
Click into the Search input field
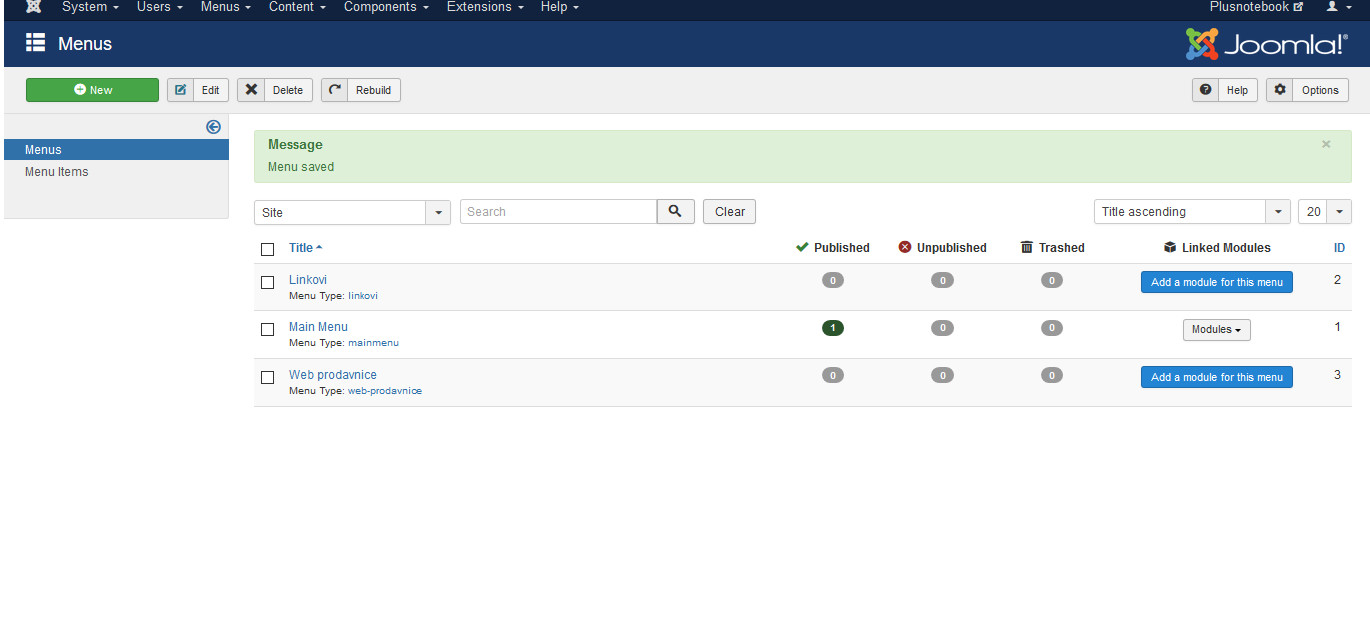point(558,212)
